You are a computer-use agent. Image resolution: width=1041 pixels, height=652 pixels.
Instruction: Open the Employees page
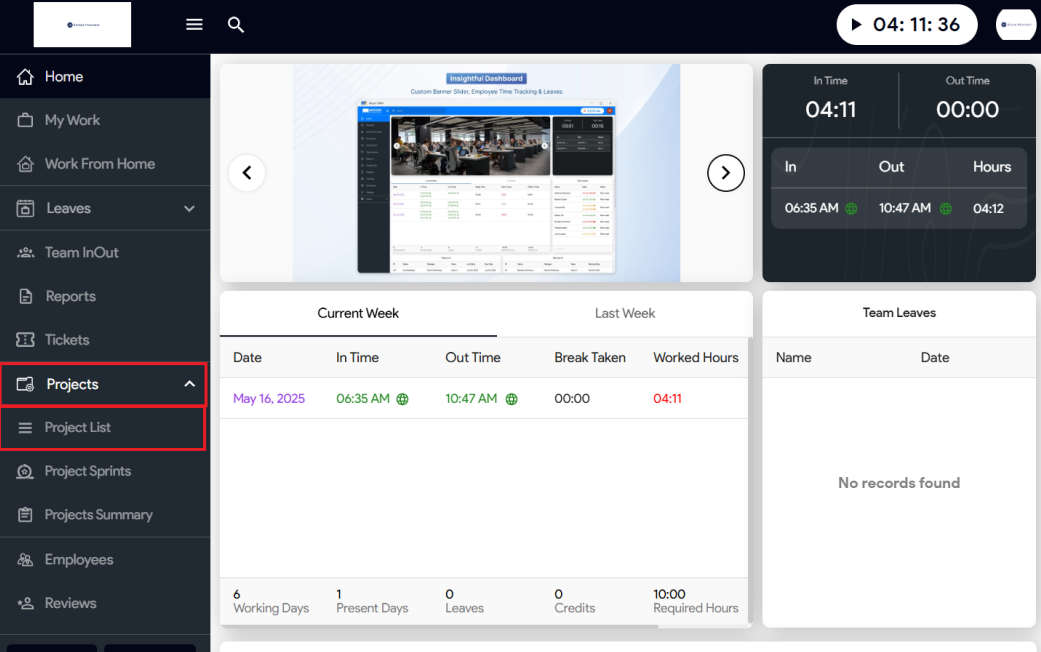tap(78, 560)
